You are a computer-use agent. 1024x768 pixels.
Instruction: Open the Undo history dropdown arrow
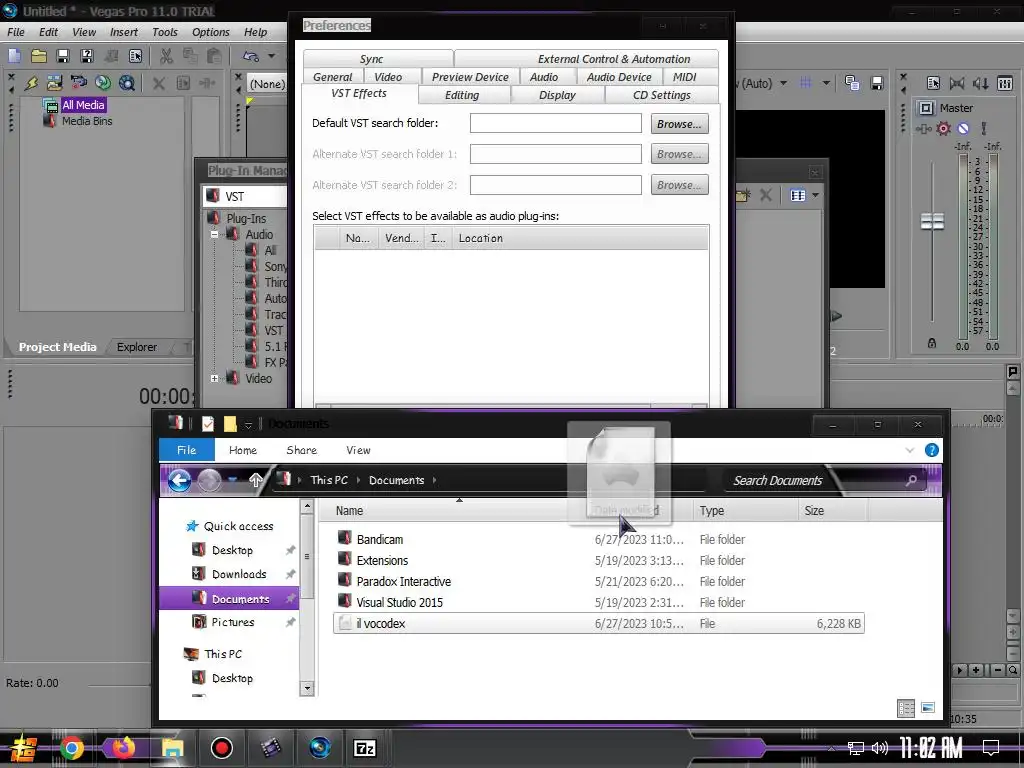(x=272, y=56)
